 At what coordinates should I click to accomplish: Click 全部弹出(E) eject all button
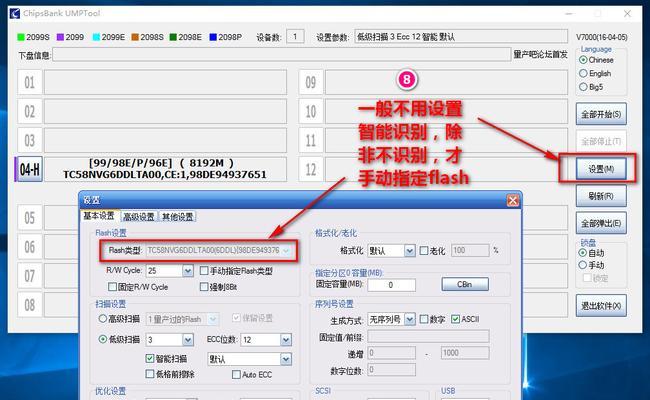[x=601, y=223]
